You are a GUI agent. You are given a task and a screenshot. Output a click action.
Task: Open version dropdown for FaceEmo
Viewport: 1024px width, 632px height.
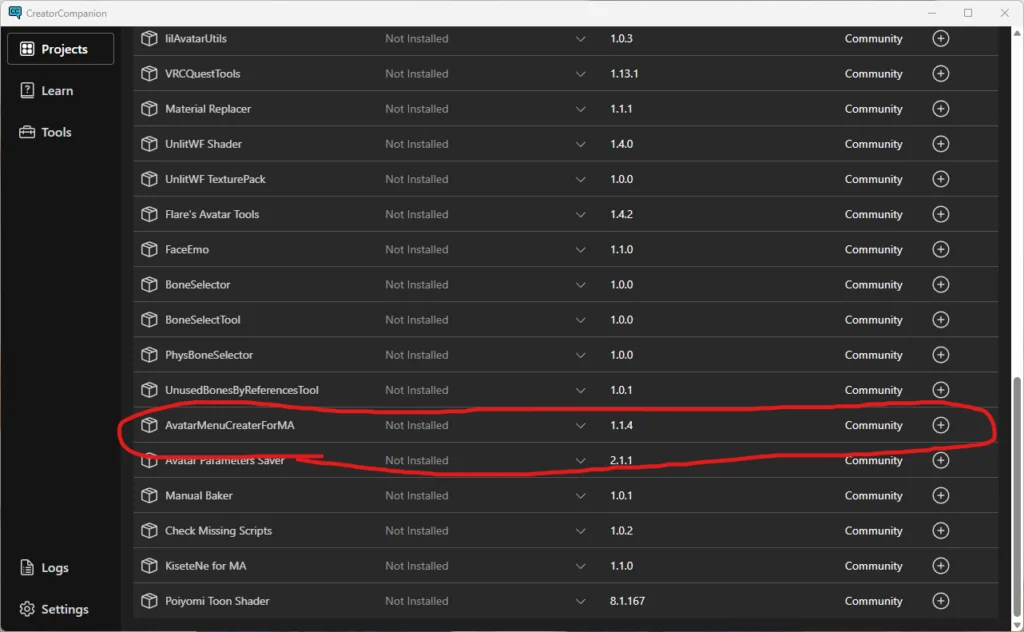point(580,250)
